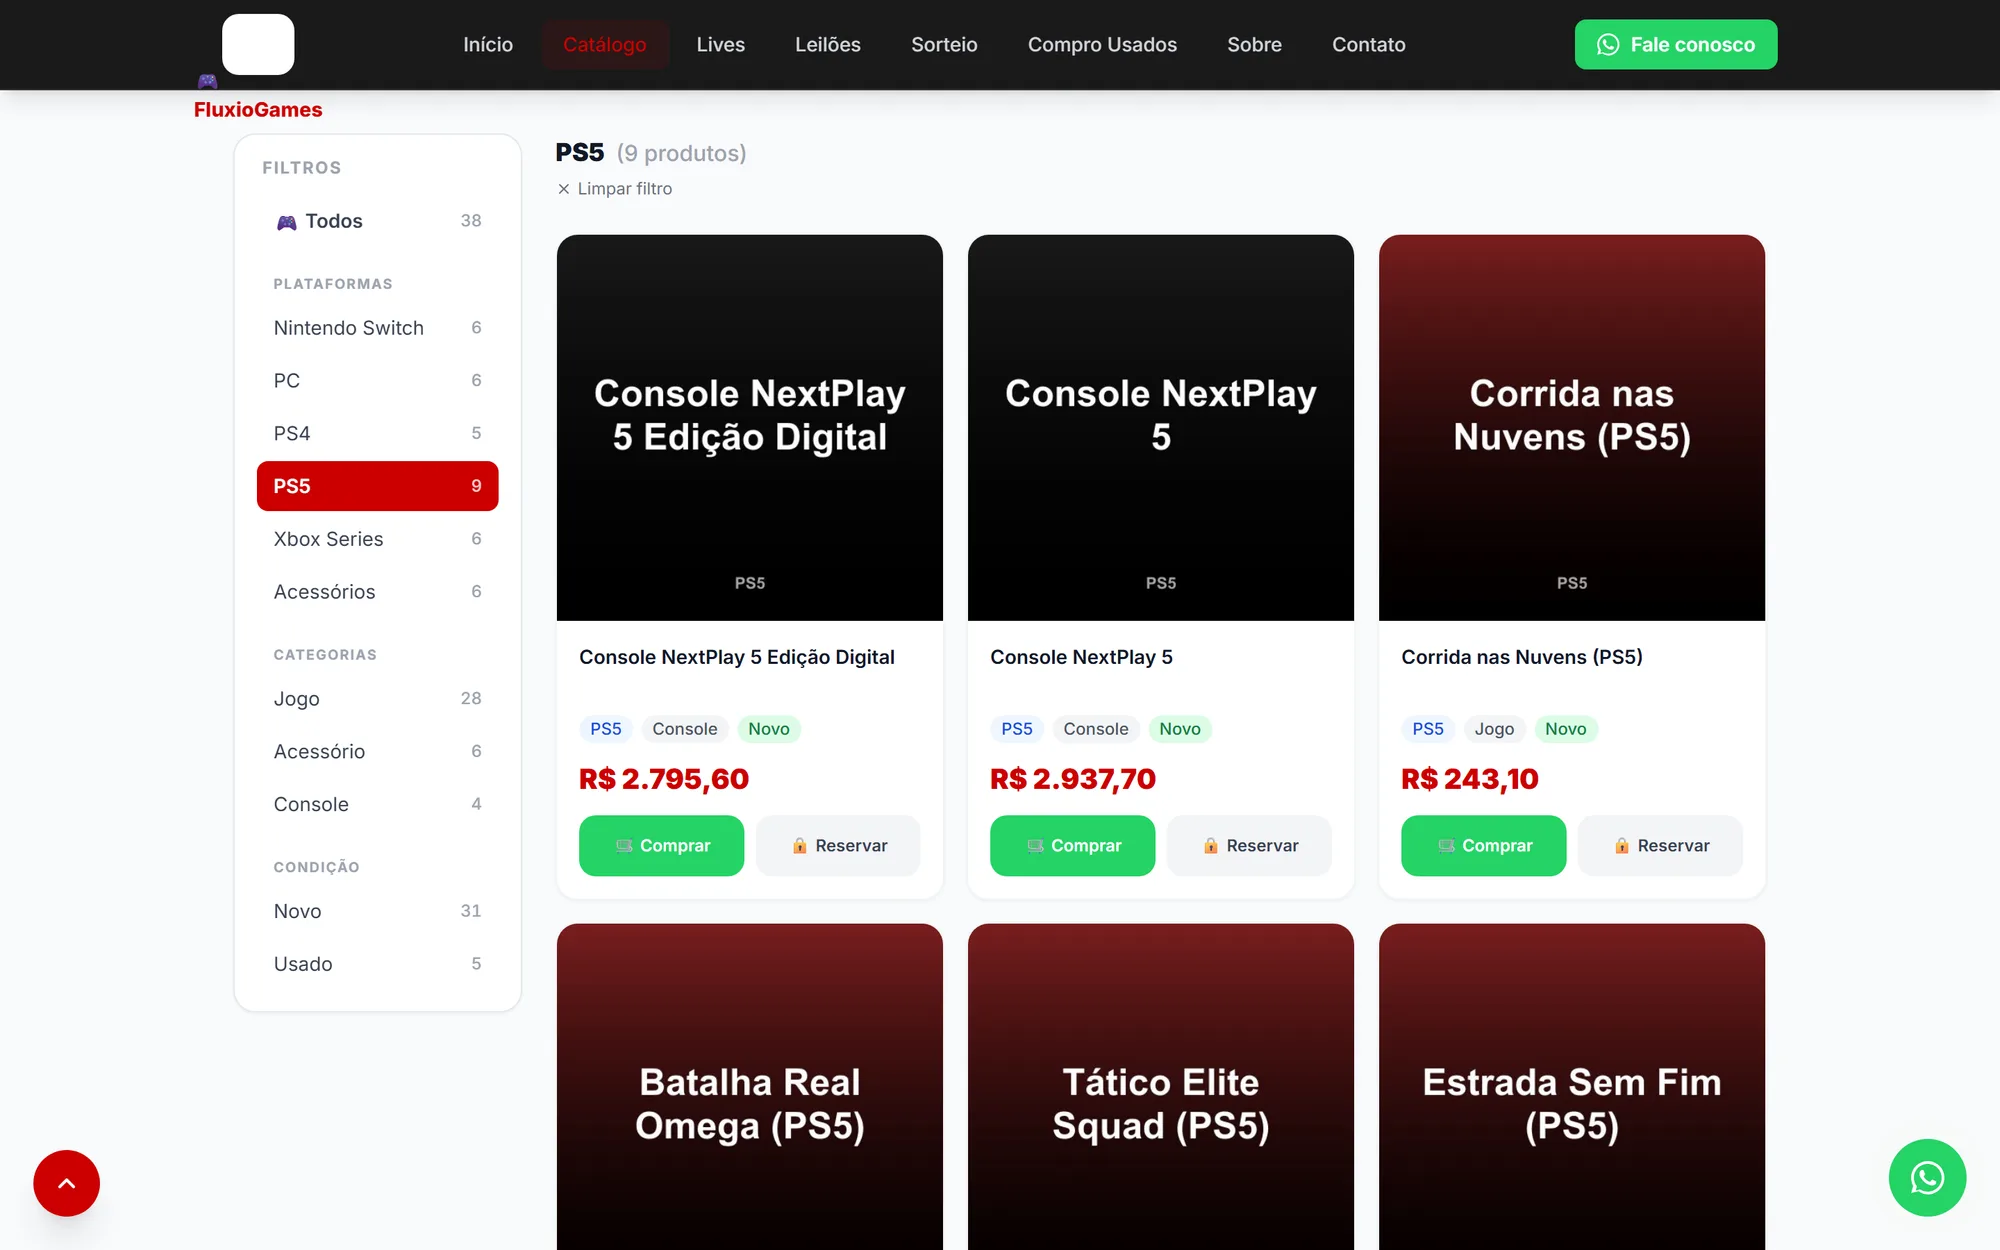Reserve Corrida nas Nuvens (PS5)
Screen dimensions: 2000x1250
point(1660,846)
